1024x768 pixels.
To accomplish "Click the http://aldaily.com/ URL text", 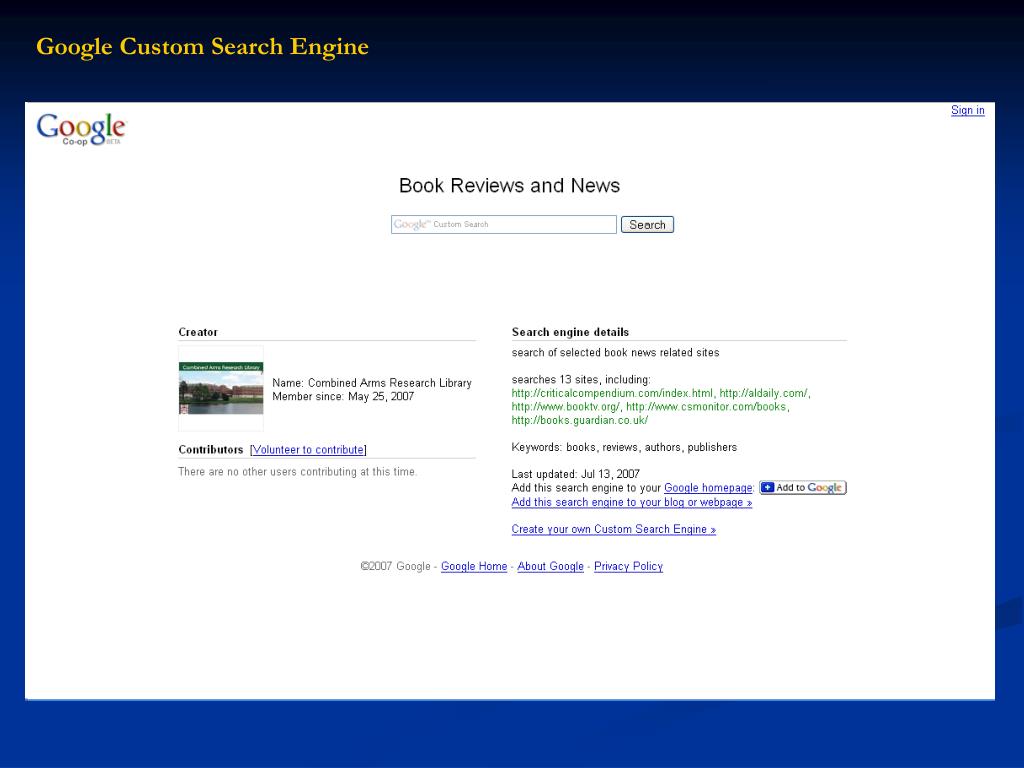I will click(x=763, y=393).
